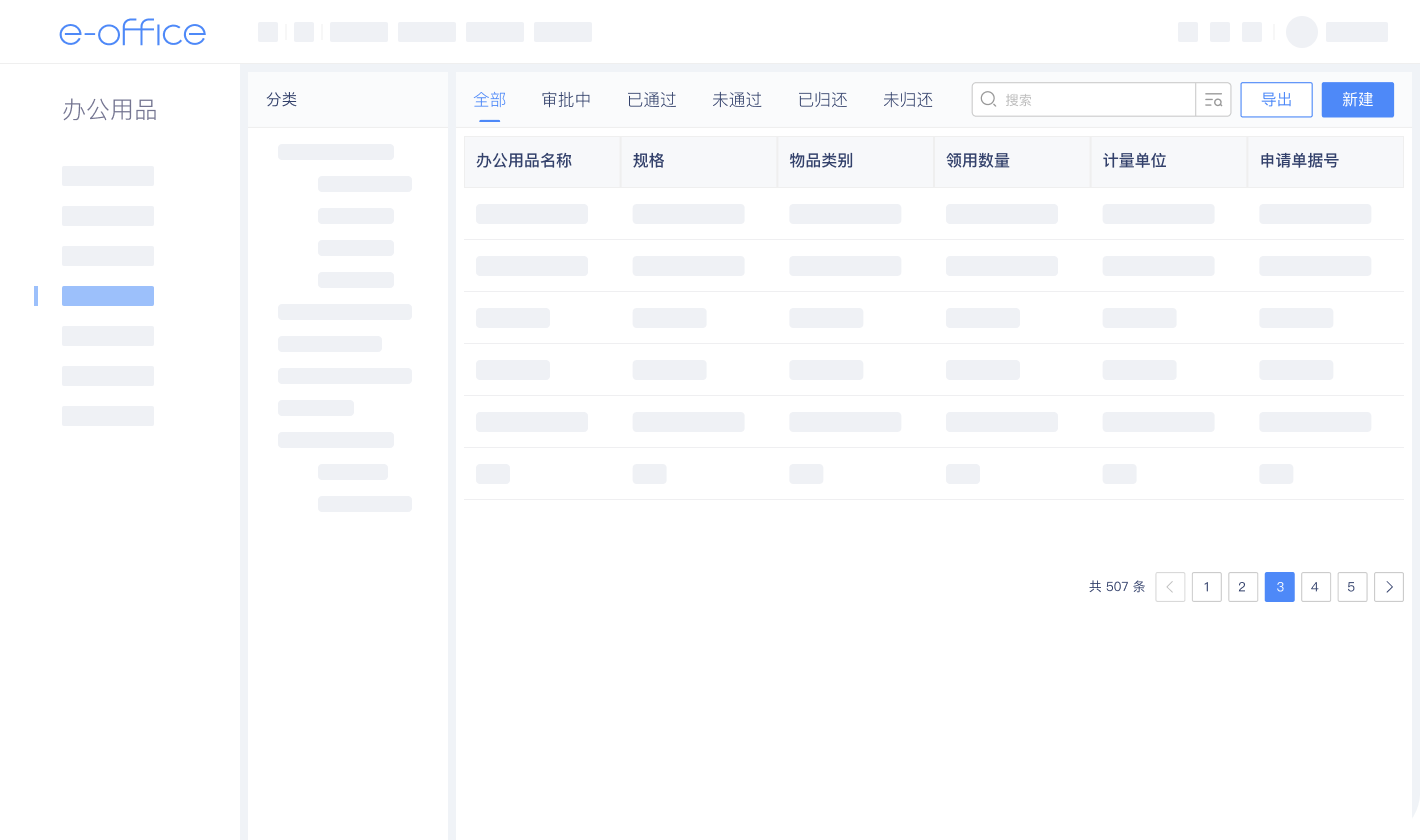
Task: Select current page 3
Action: tap(1280, 587)
